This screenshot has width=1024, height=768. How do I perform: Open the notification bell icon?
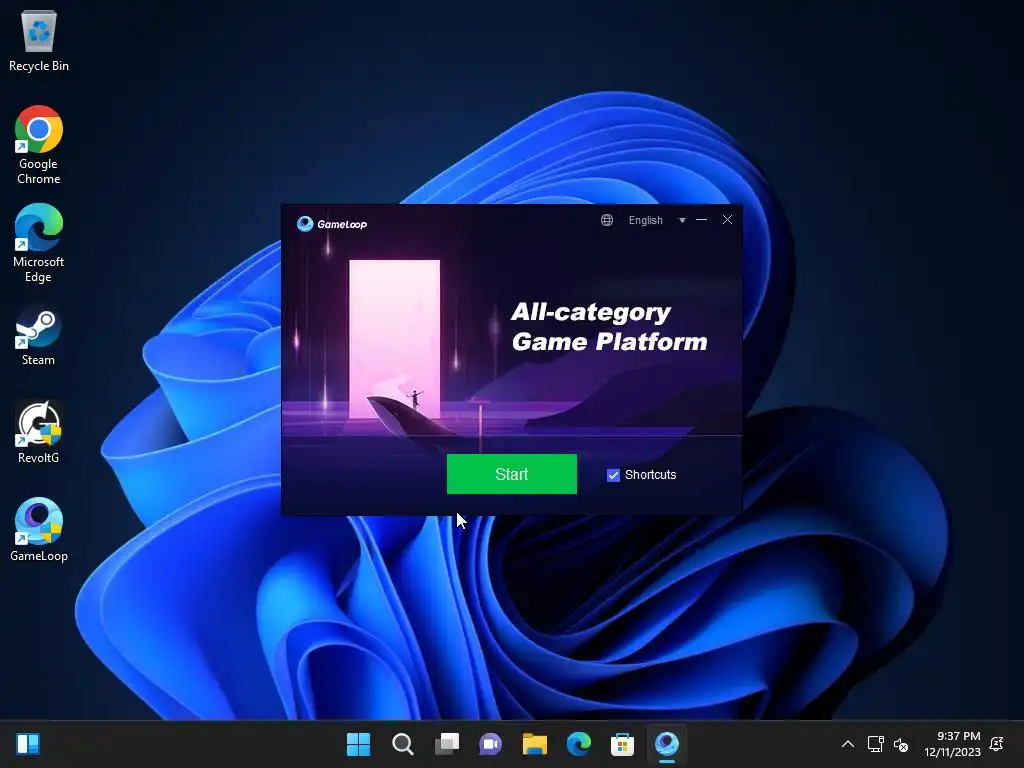[x=997, y=744]
